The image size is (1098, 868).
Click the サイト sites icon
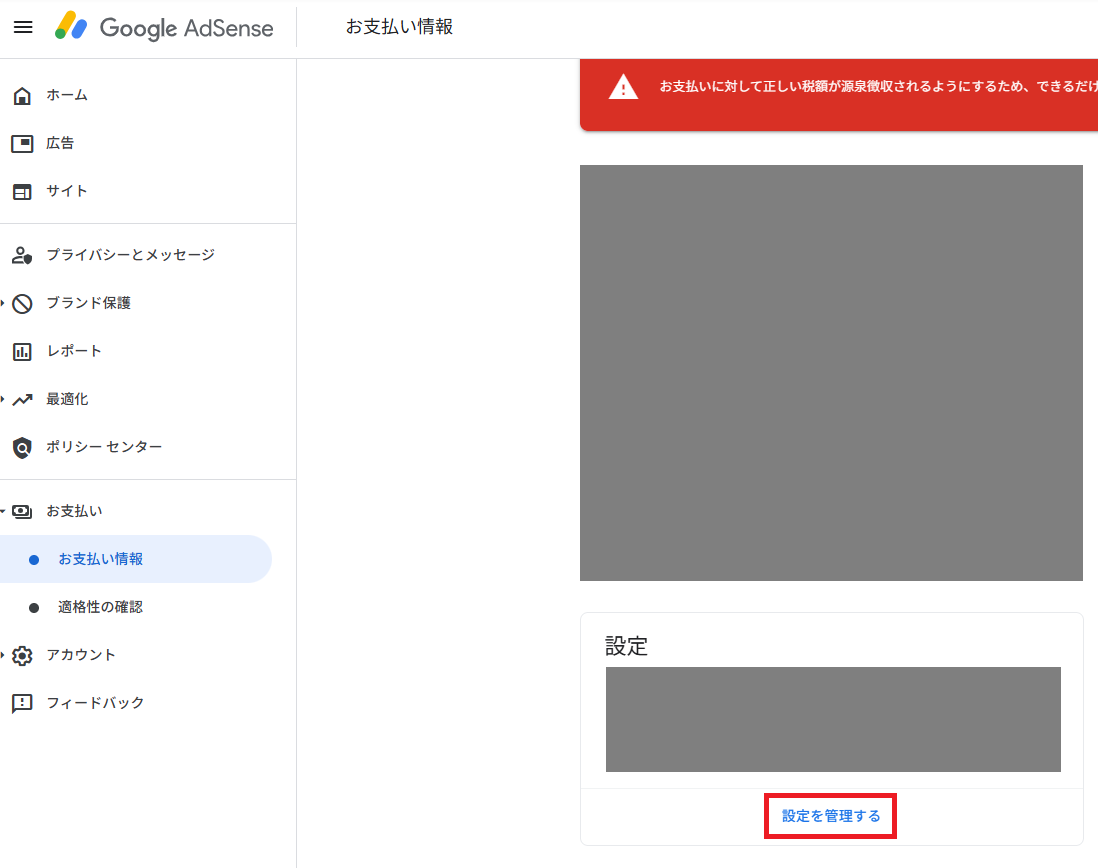coord(22,192)
